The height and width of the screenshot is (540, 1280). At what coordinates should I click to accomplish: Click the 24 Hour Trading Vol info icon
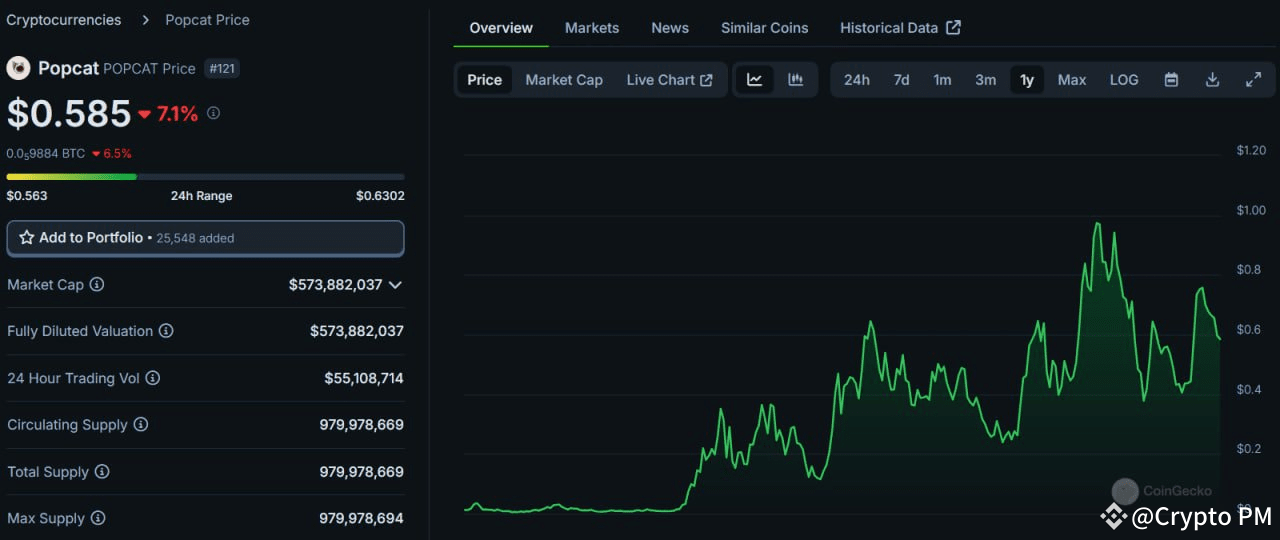click(x=153, y=378)
